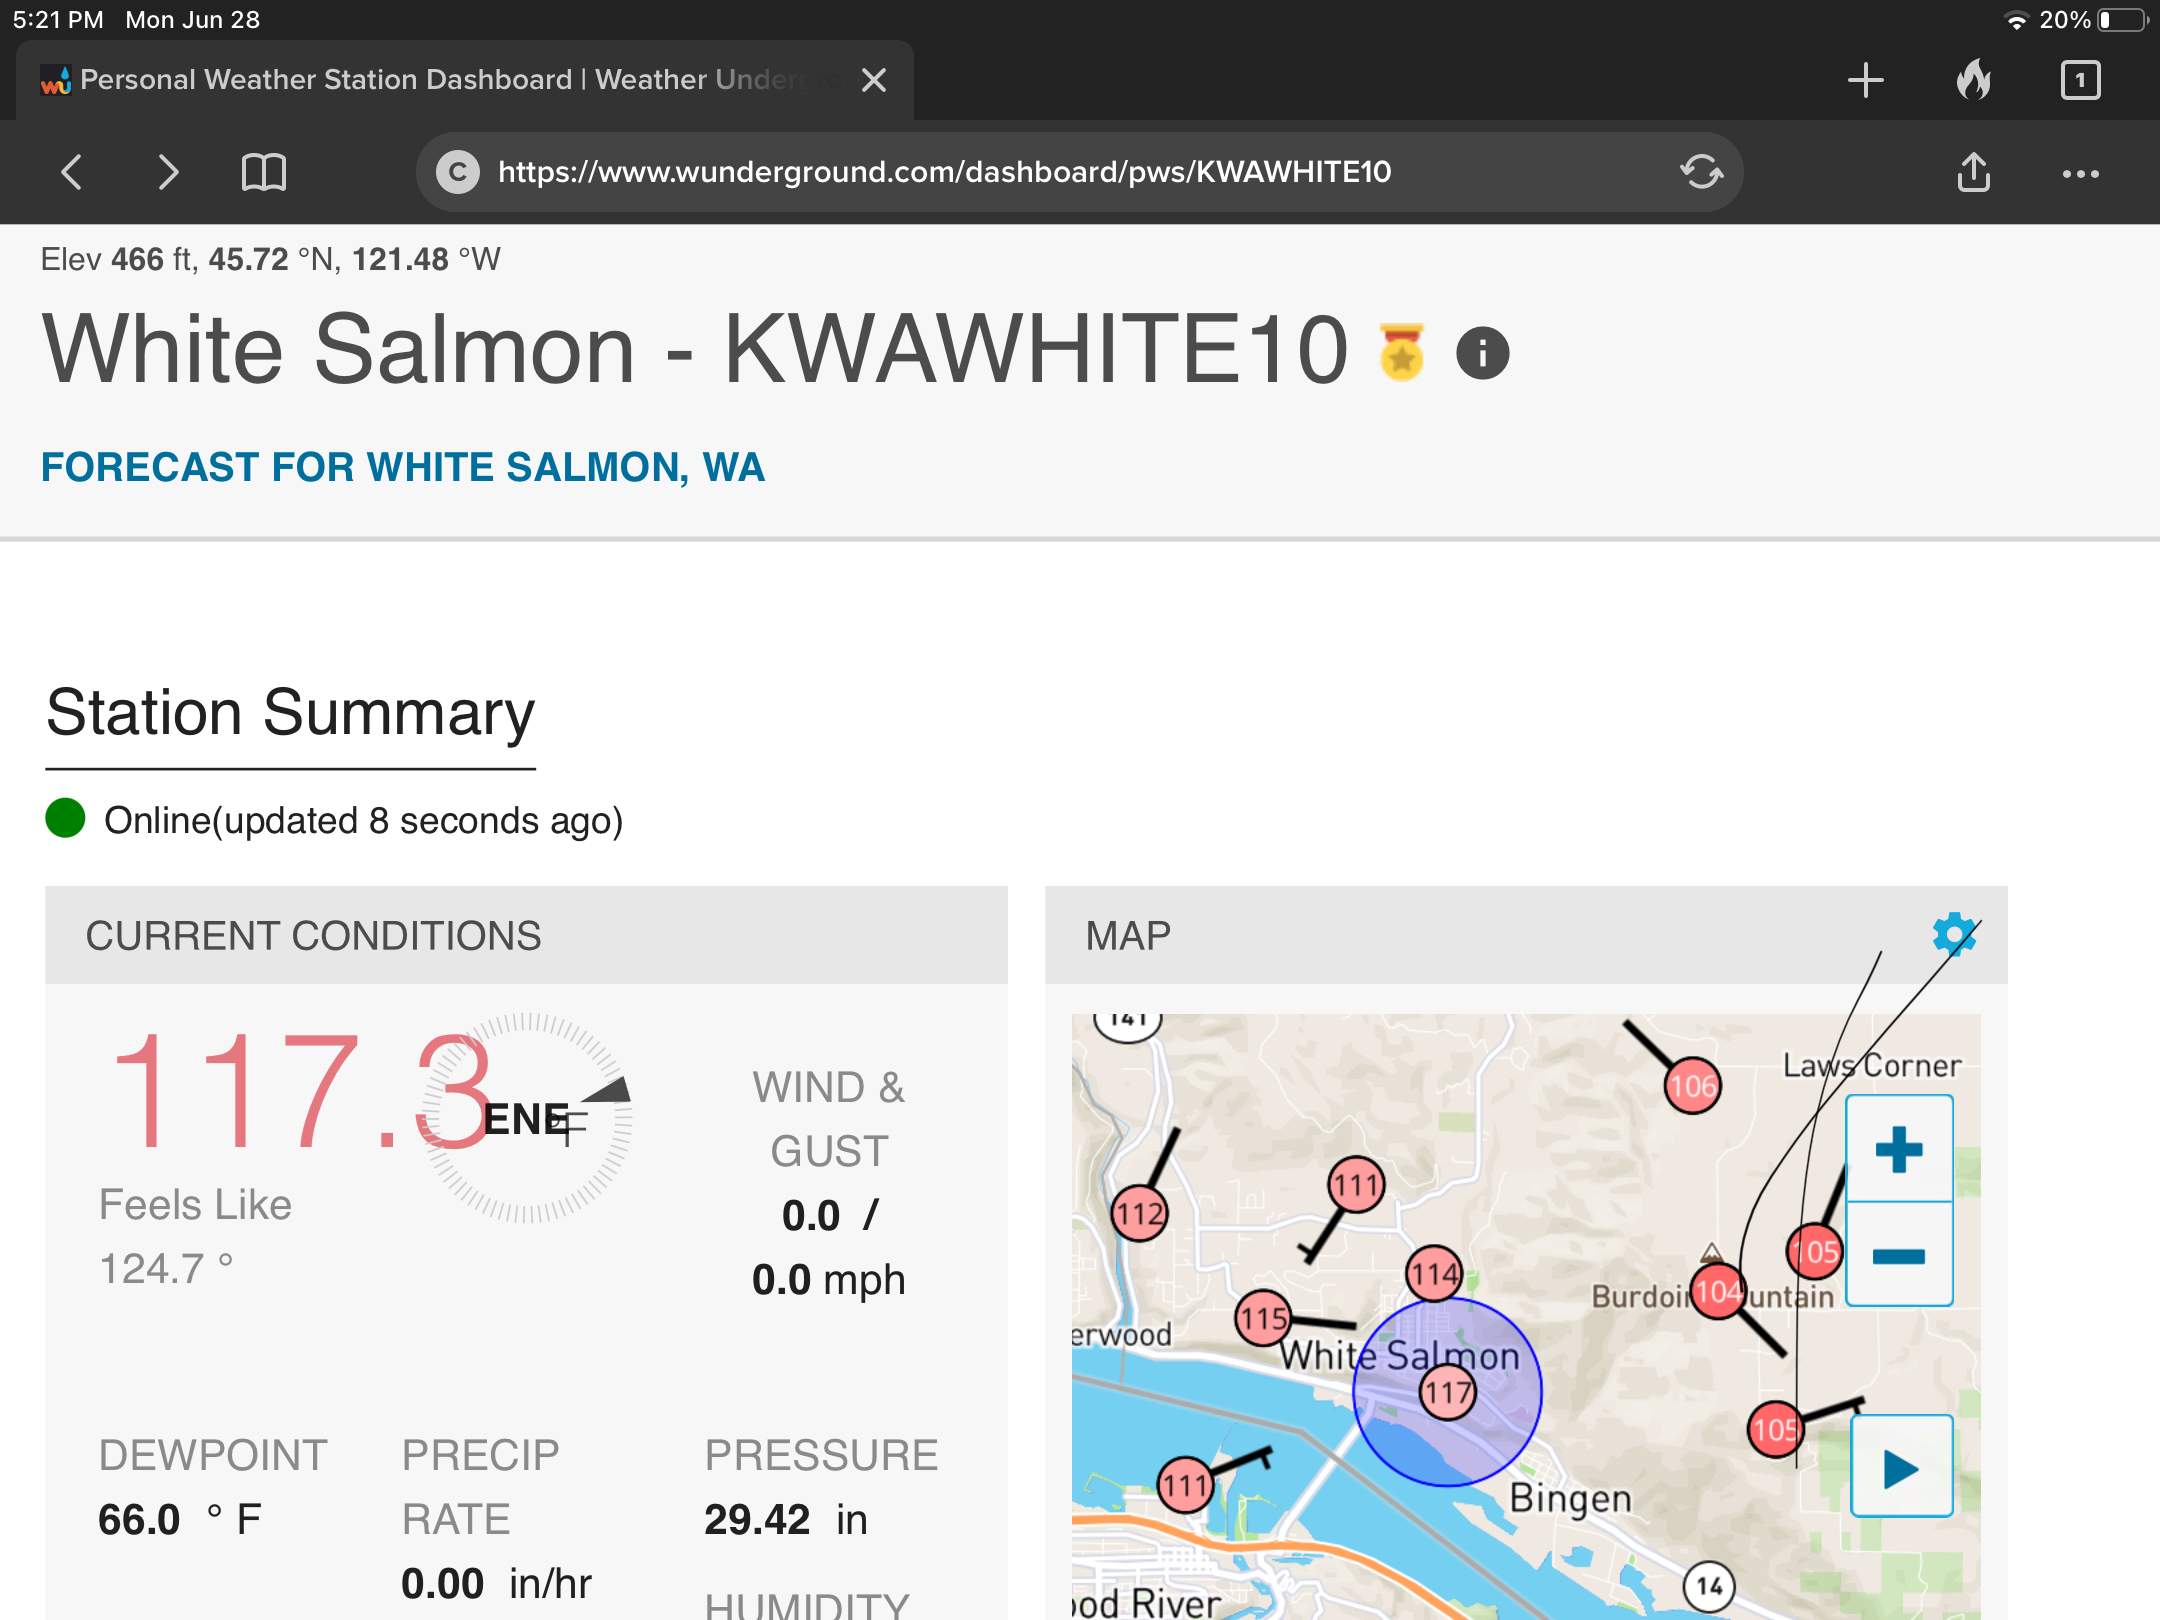Select the 115 station marker on map
The image size is (2160, 1620).
(1263, 1318)
